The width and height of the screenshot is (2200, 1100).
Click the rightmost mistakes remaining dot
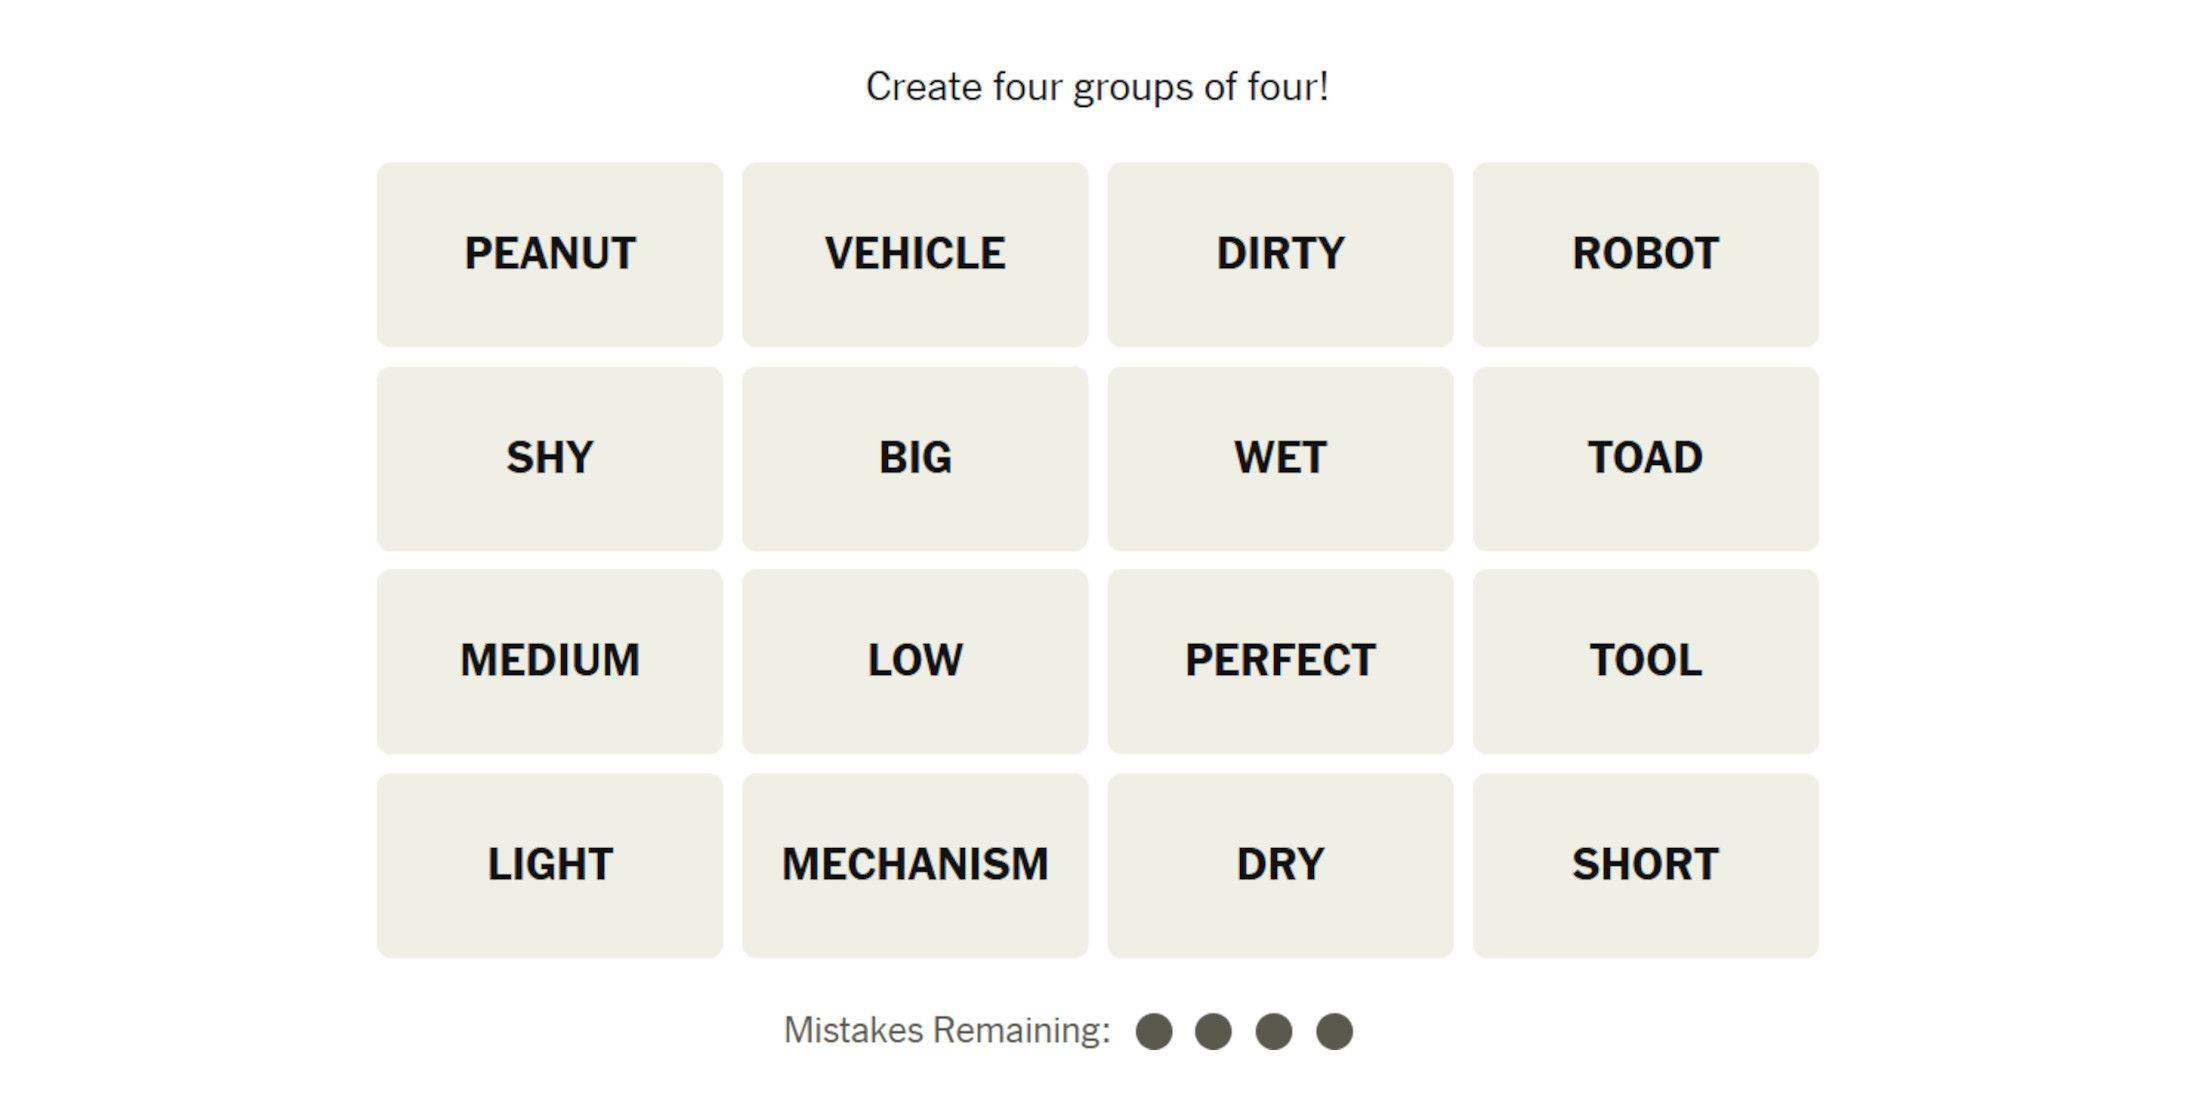[1334, 1031]
